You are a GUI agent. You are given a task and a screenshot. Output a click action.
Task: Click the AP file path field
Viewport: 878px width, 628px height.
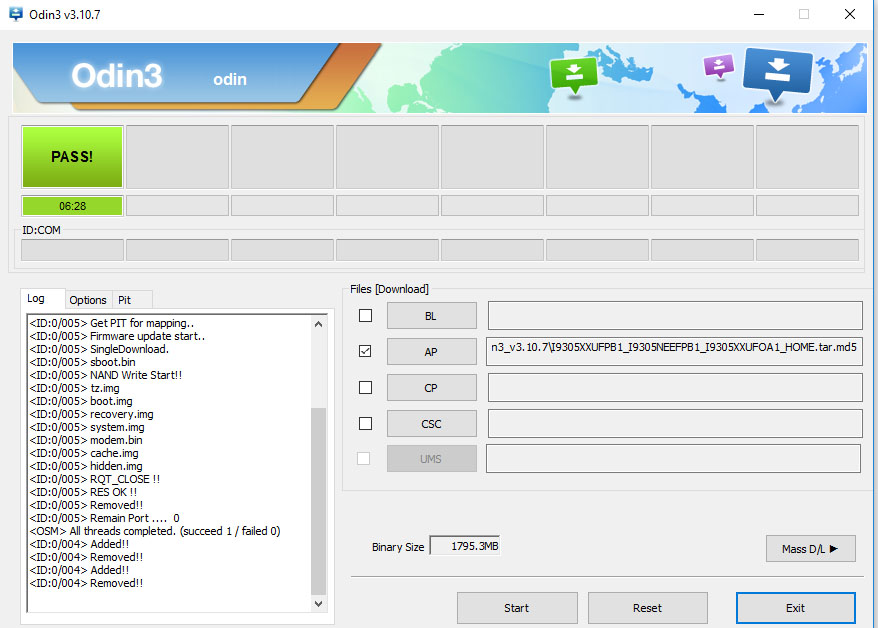[x=675, y=352]
